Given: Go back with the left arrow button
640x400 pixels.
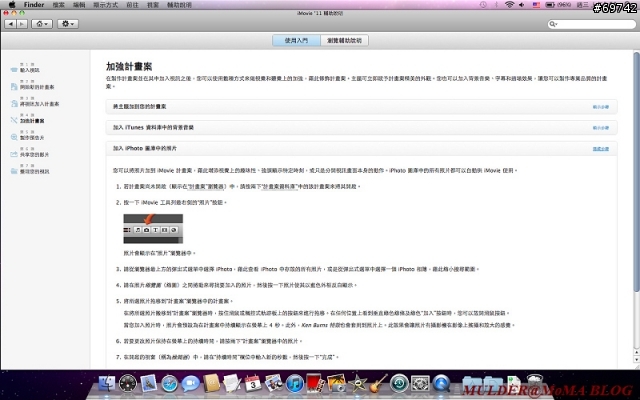Looking at the screenshot, I should (x=10, y=24).
